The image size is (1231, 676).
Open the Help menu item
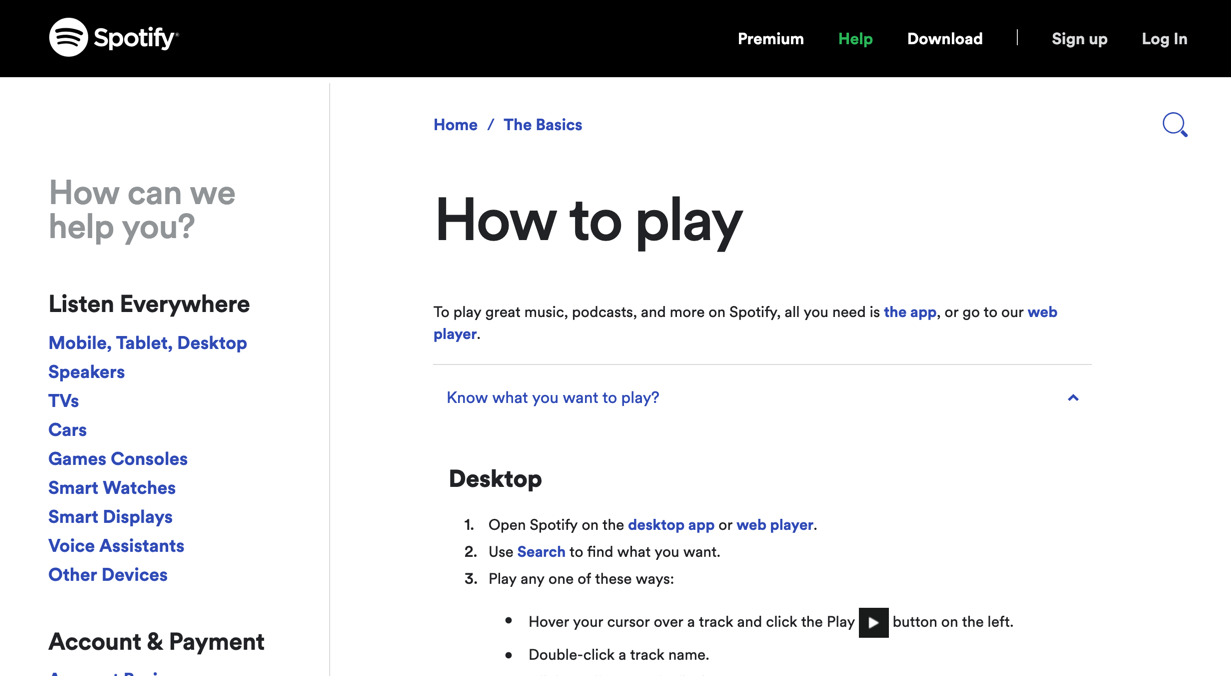coord(855,39)
